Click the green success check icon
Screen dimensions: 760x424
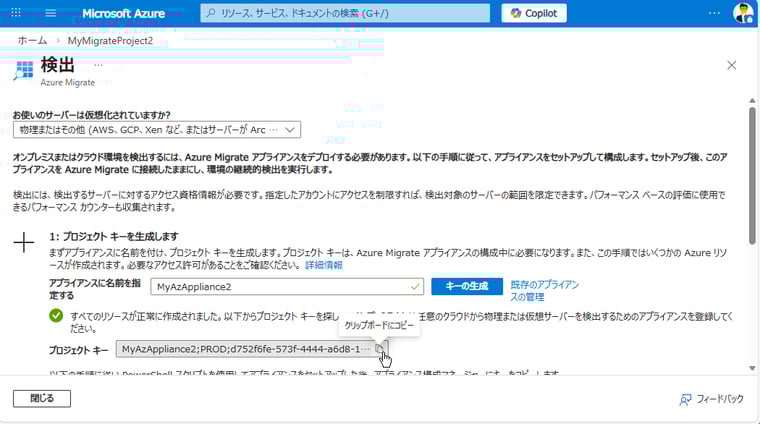tap(56, 316)
